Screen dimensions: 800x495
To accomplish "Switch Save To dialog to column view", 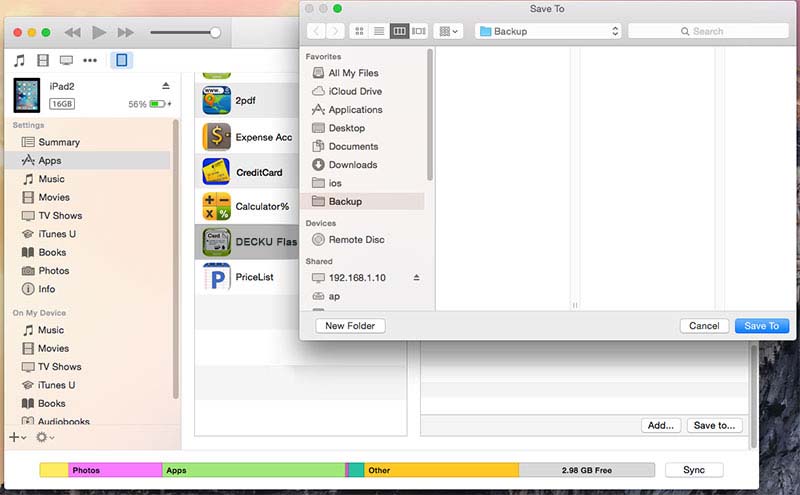I will 399,31.
